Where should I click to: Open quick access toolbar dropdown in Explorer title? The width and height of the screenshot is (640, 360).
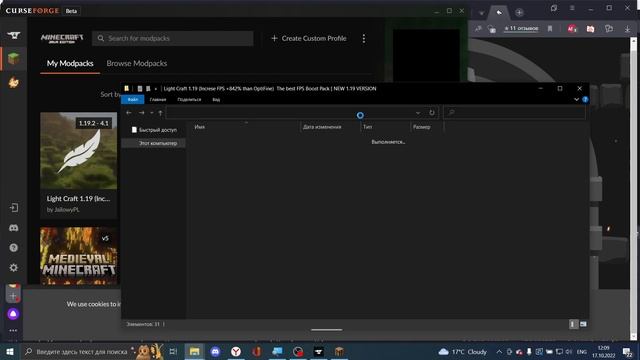tap(156, 89)
